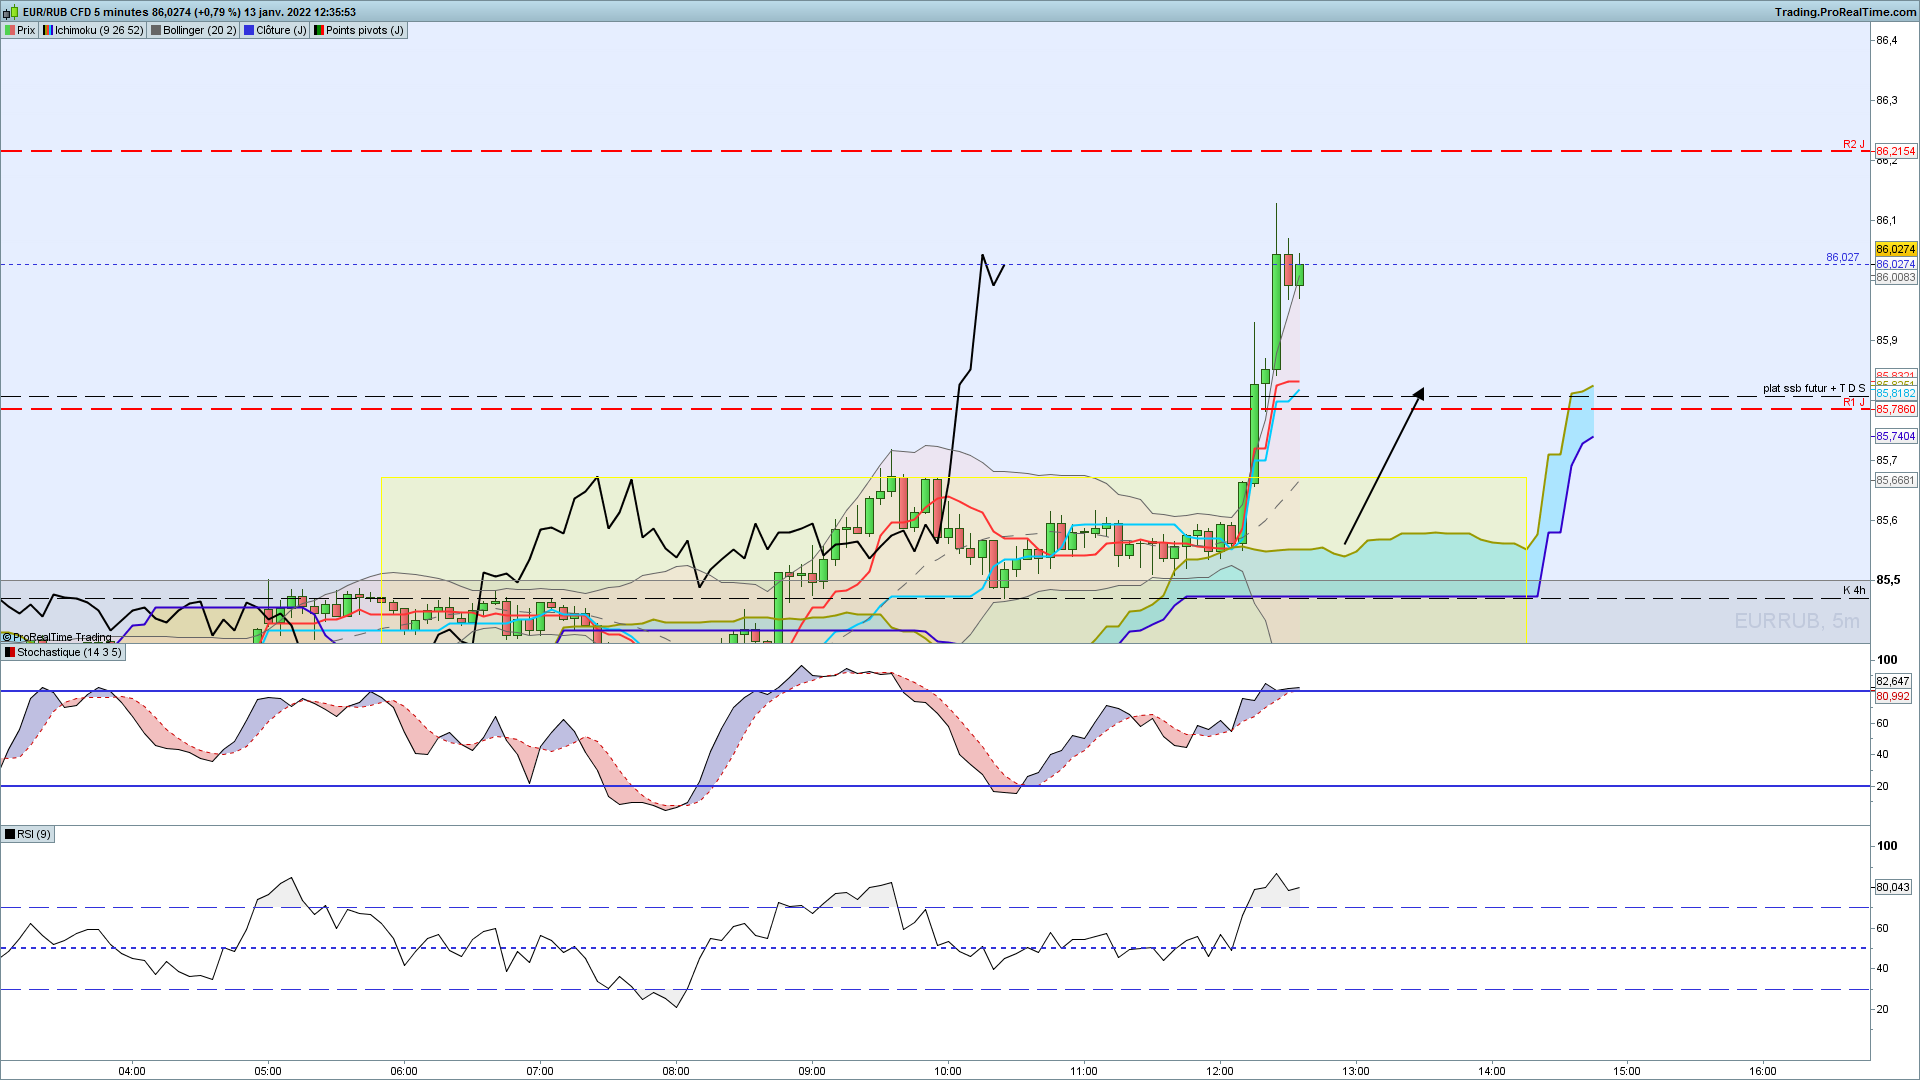Open the Bollinger (20 2) indicator label

(194, 30)
